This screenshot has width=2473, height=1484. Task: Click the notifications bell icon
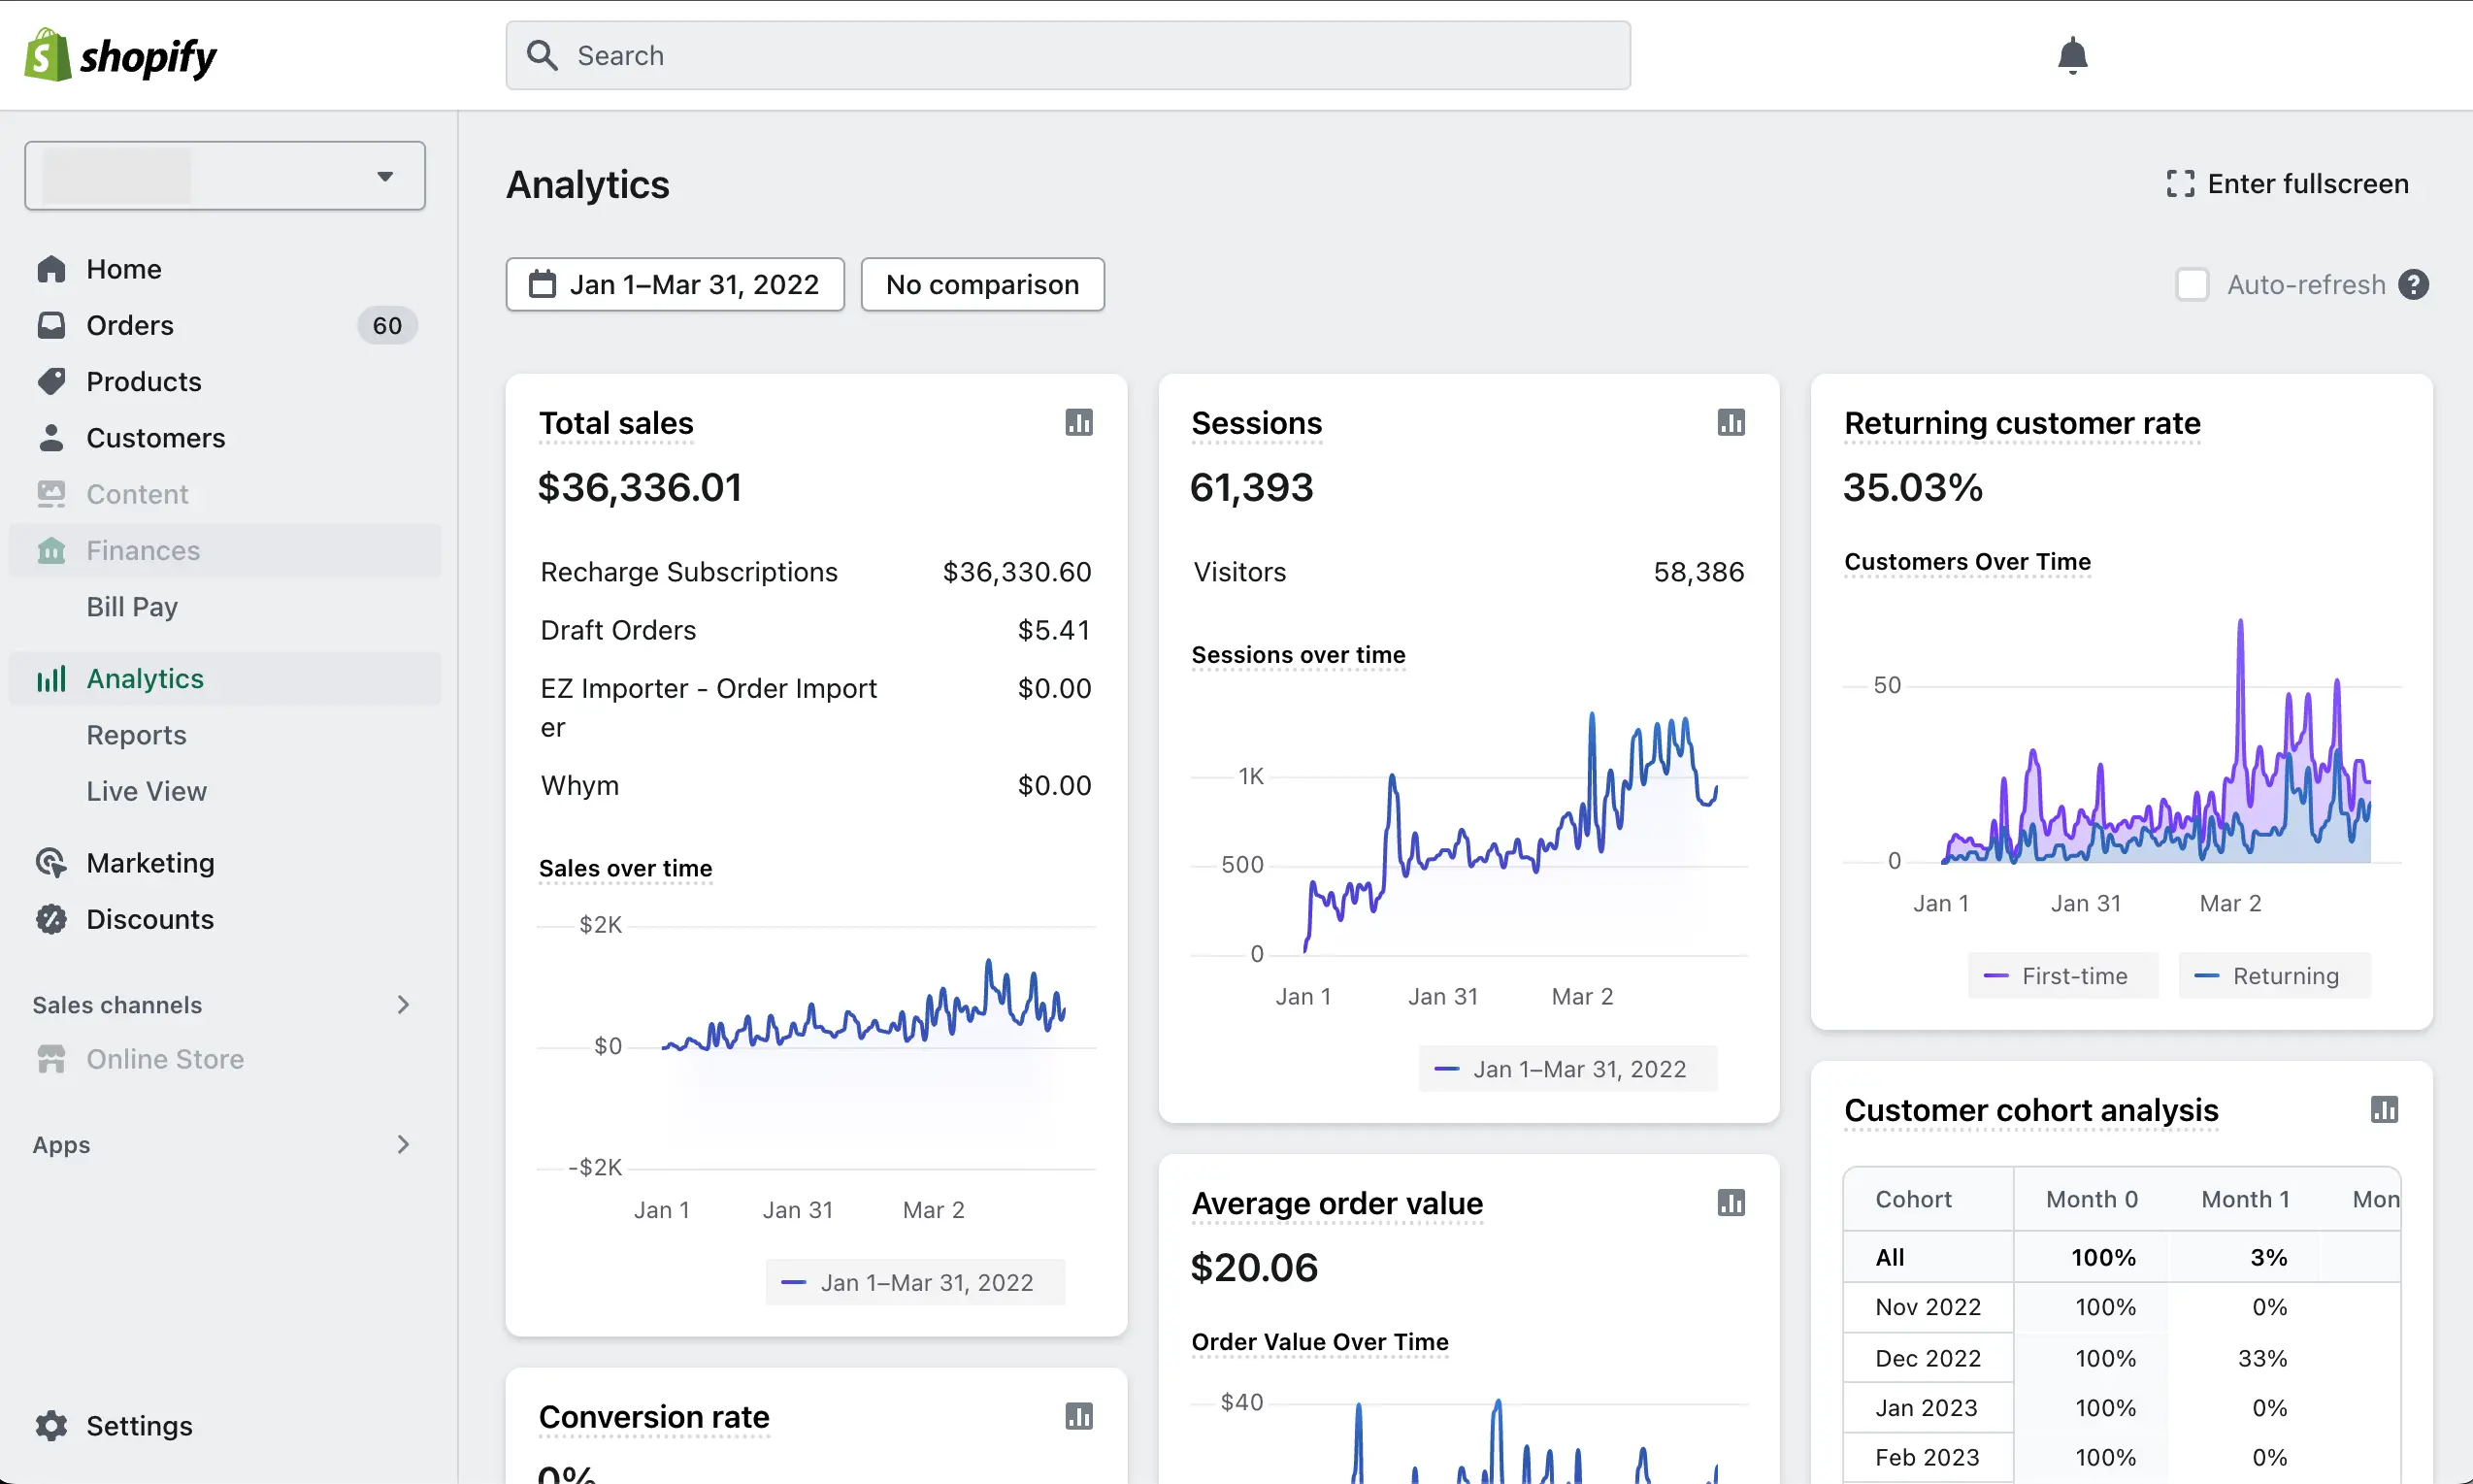coord(2072,55)
